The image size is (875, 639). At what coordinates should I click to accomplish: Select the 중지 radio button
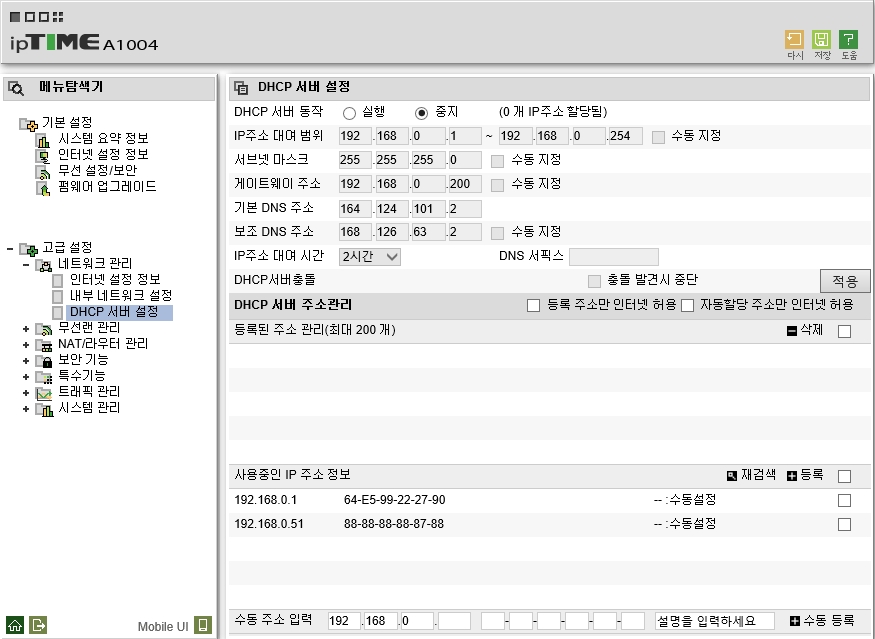pos(421,113)
